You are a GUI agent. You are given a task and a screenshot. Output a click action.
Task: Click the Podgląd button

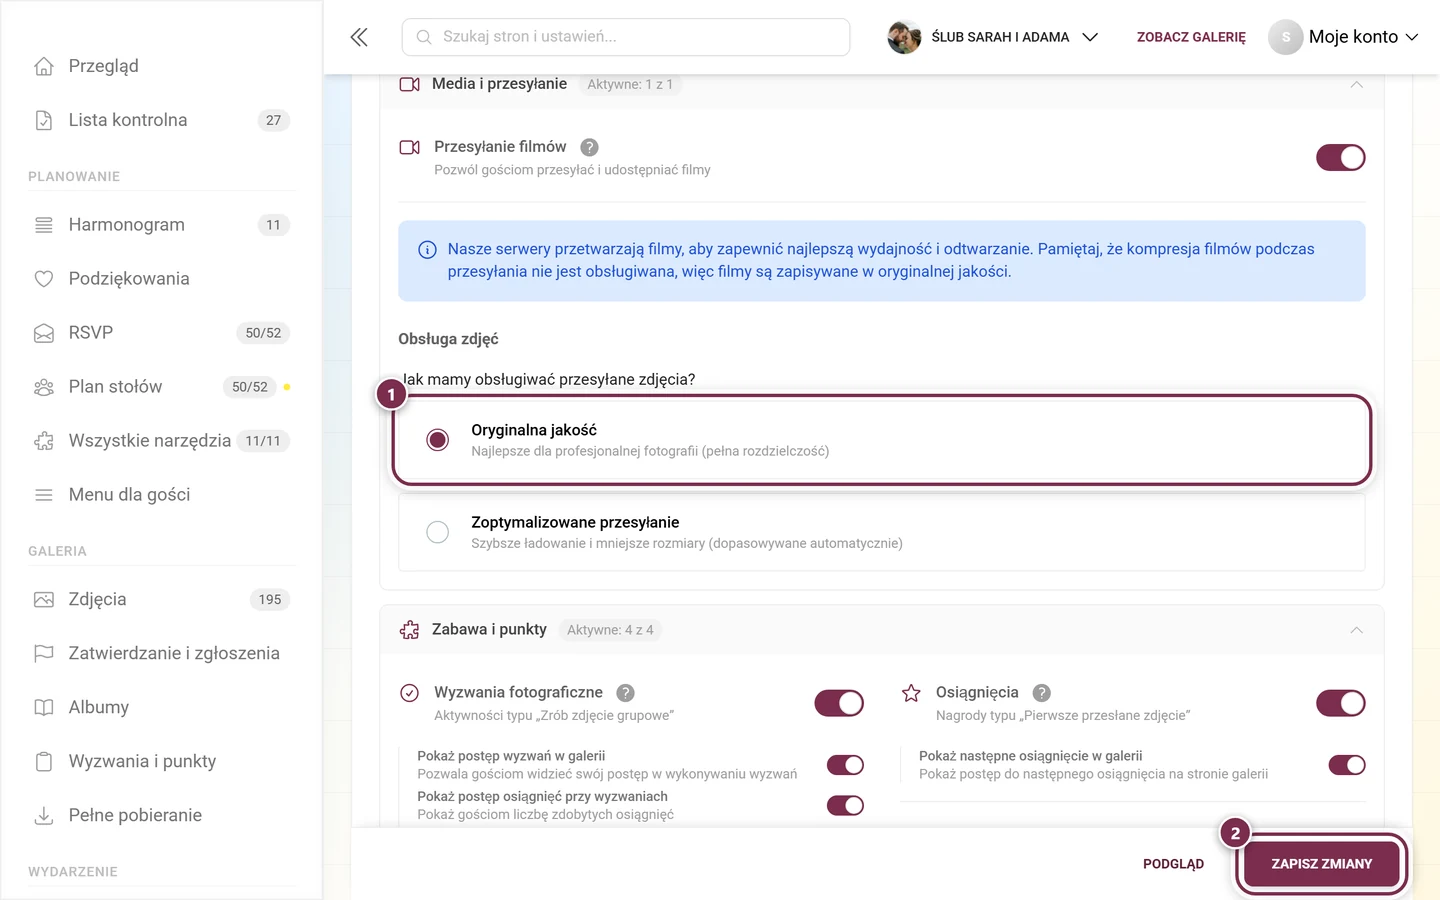1174,864
